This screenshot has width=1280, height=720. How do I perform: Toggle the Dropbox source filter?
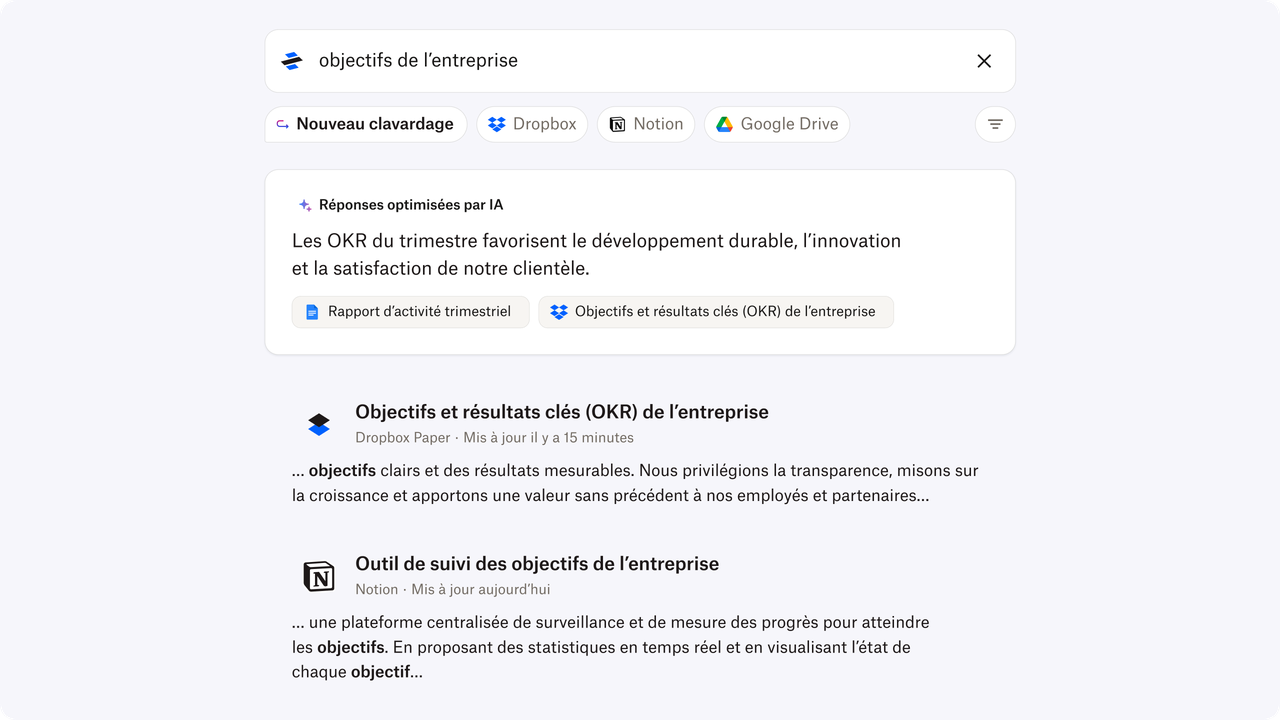532,123
